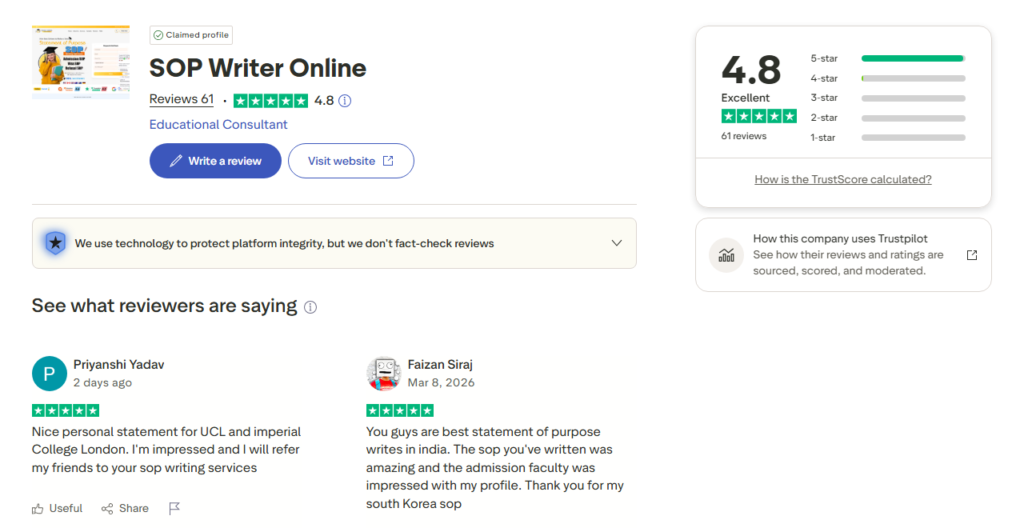Open the 'Educational Consultant' category link
The height and width of the screenshot is (528, 1024).
coord(218,125)
